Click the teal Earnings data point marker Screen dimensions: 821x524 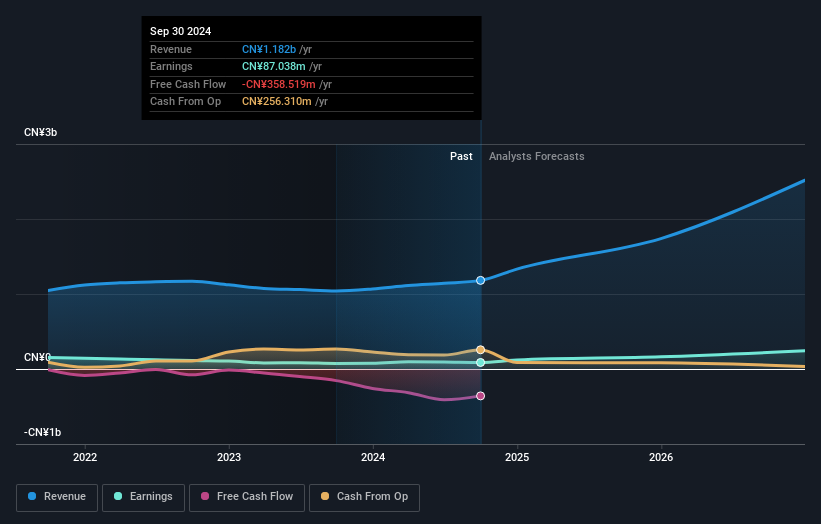tap(480, 362)
